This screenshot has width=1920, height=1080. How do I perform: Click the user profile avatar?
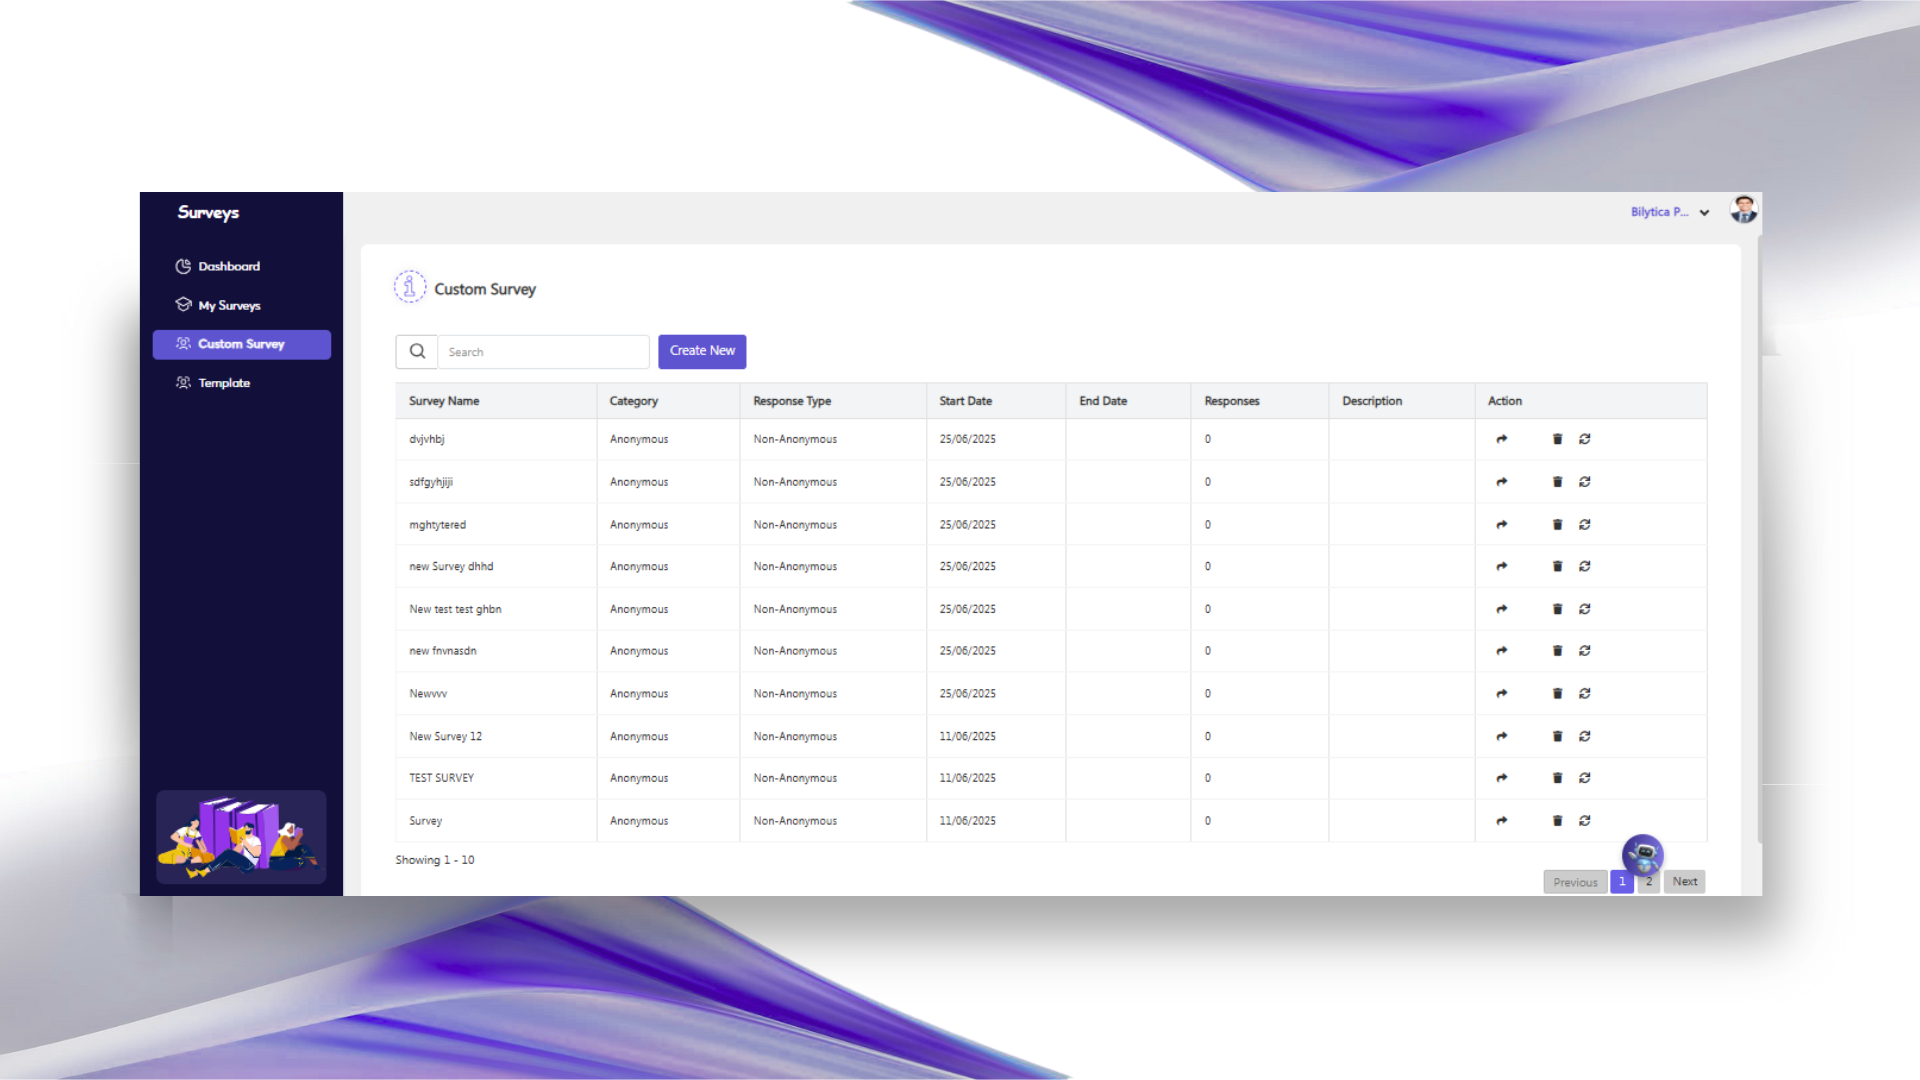1744,210
